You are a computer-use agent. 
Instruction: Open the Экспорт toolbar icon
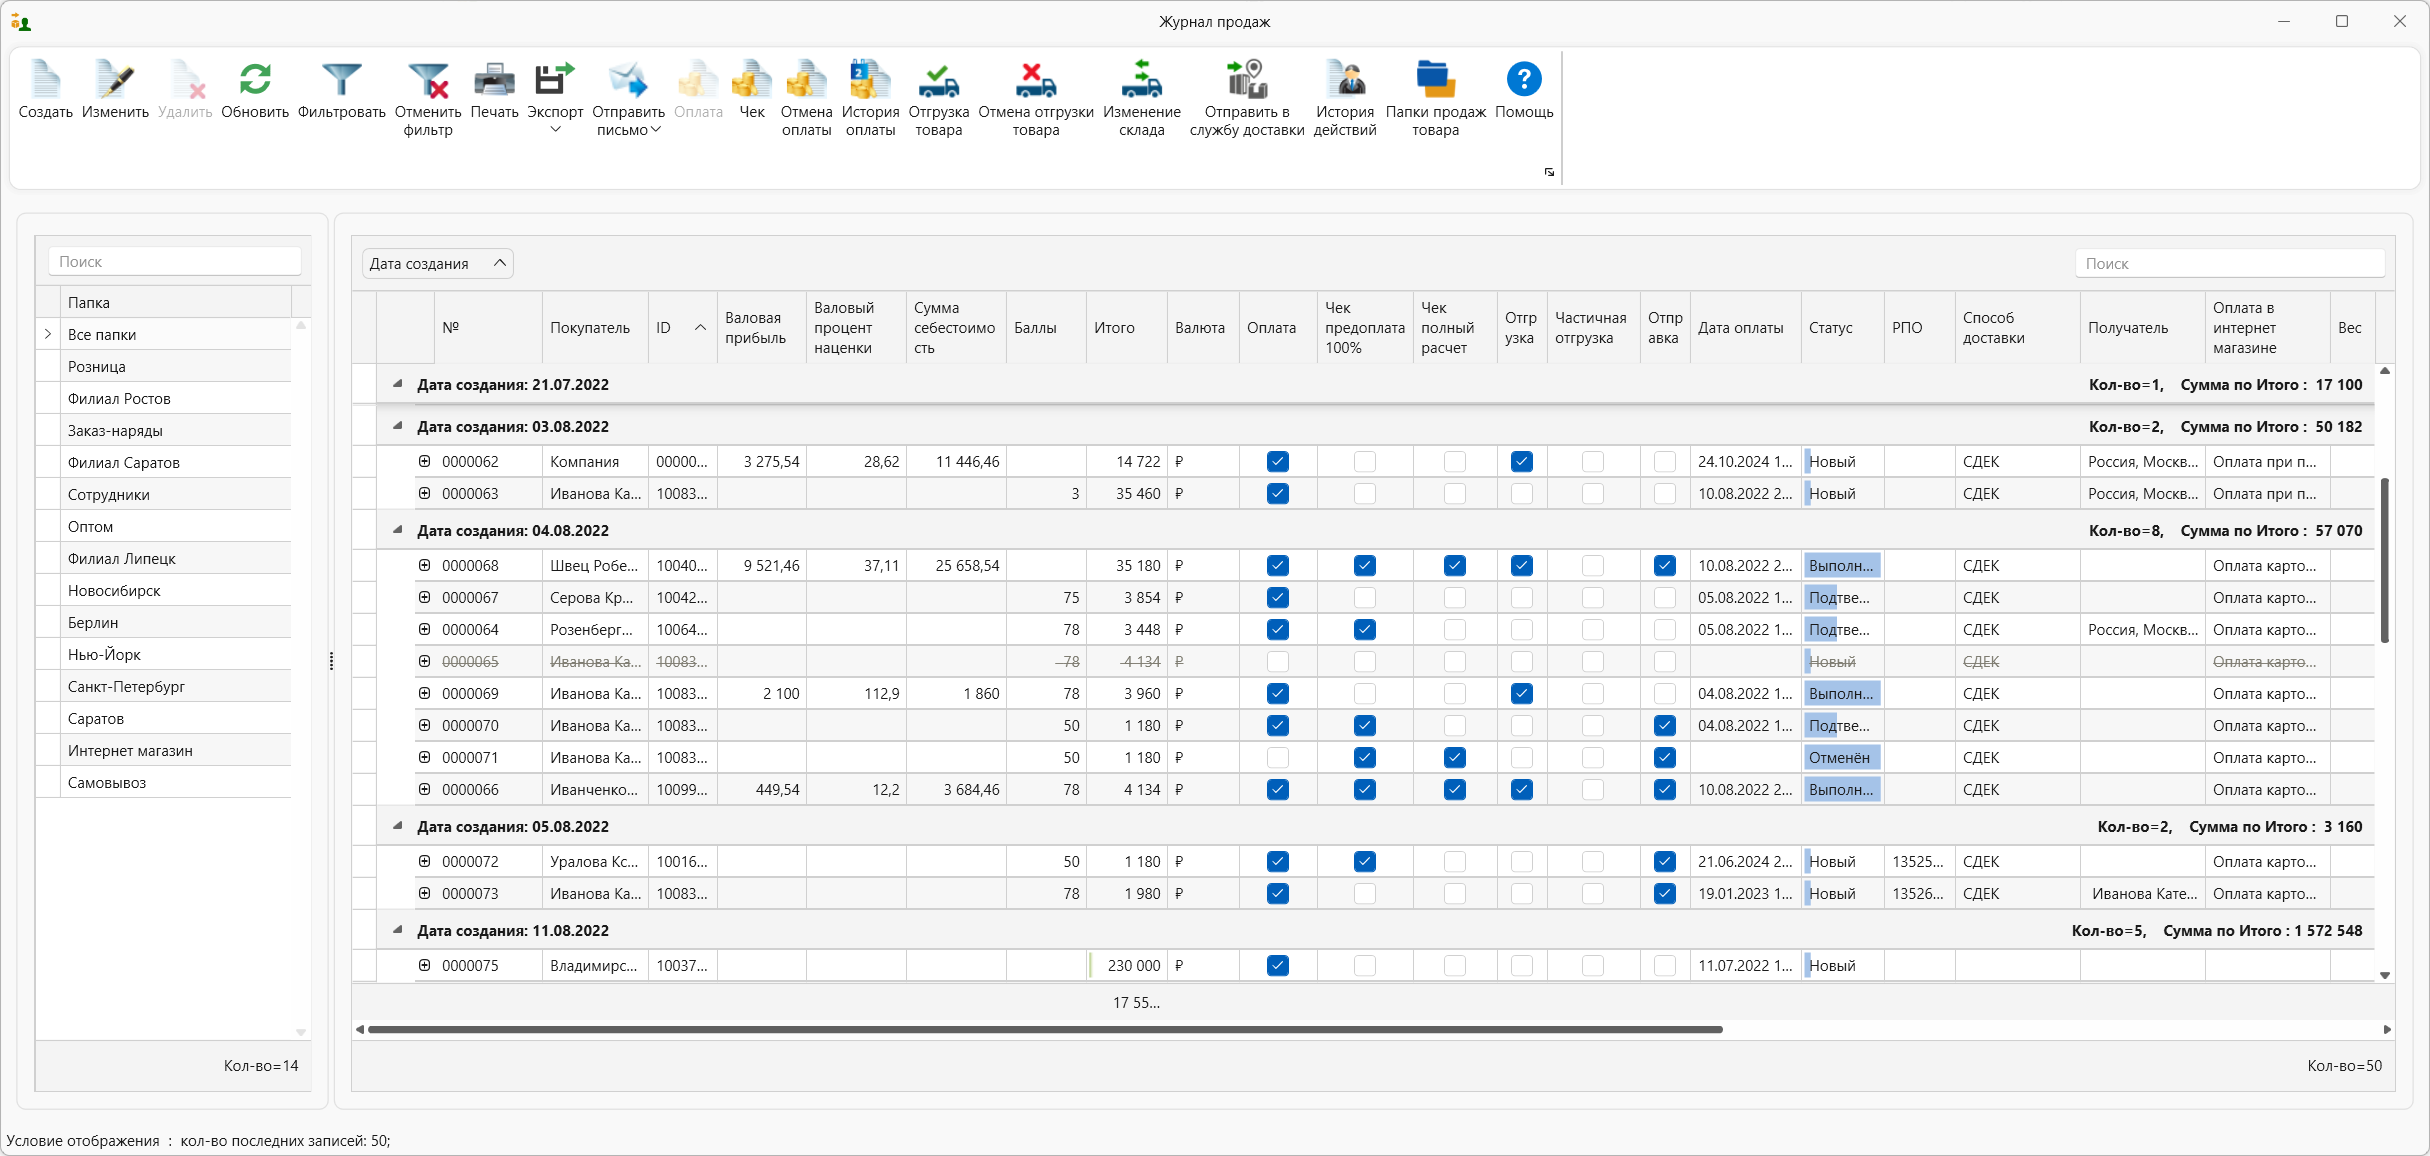pos(555,80)
